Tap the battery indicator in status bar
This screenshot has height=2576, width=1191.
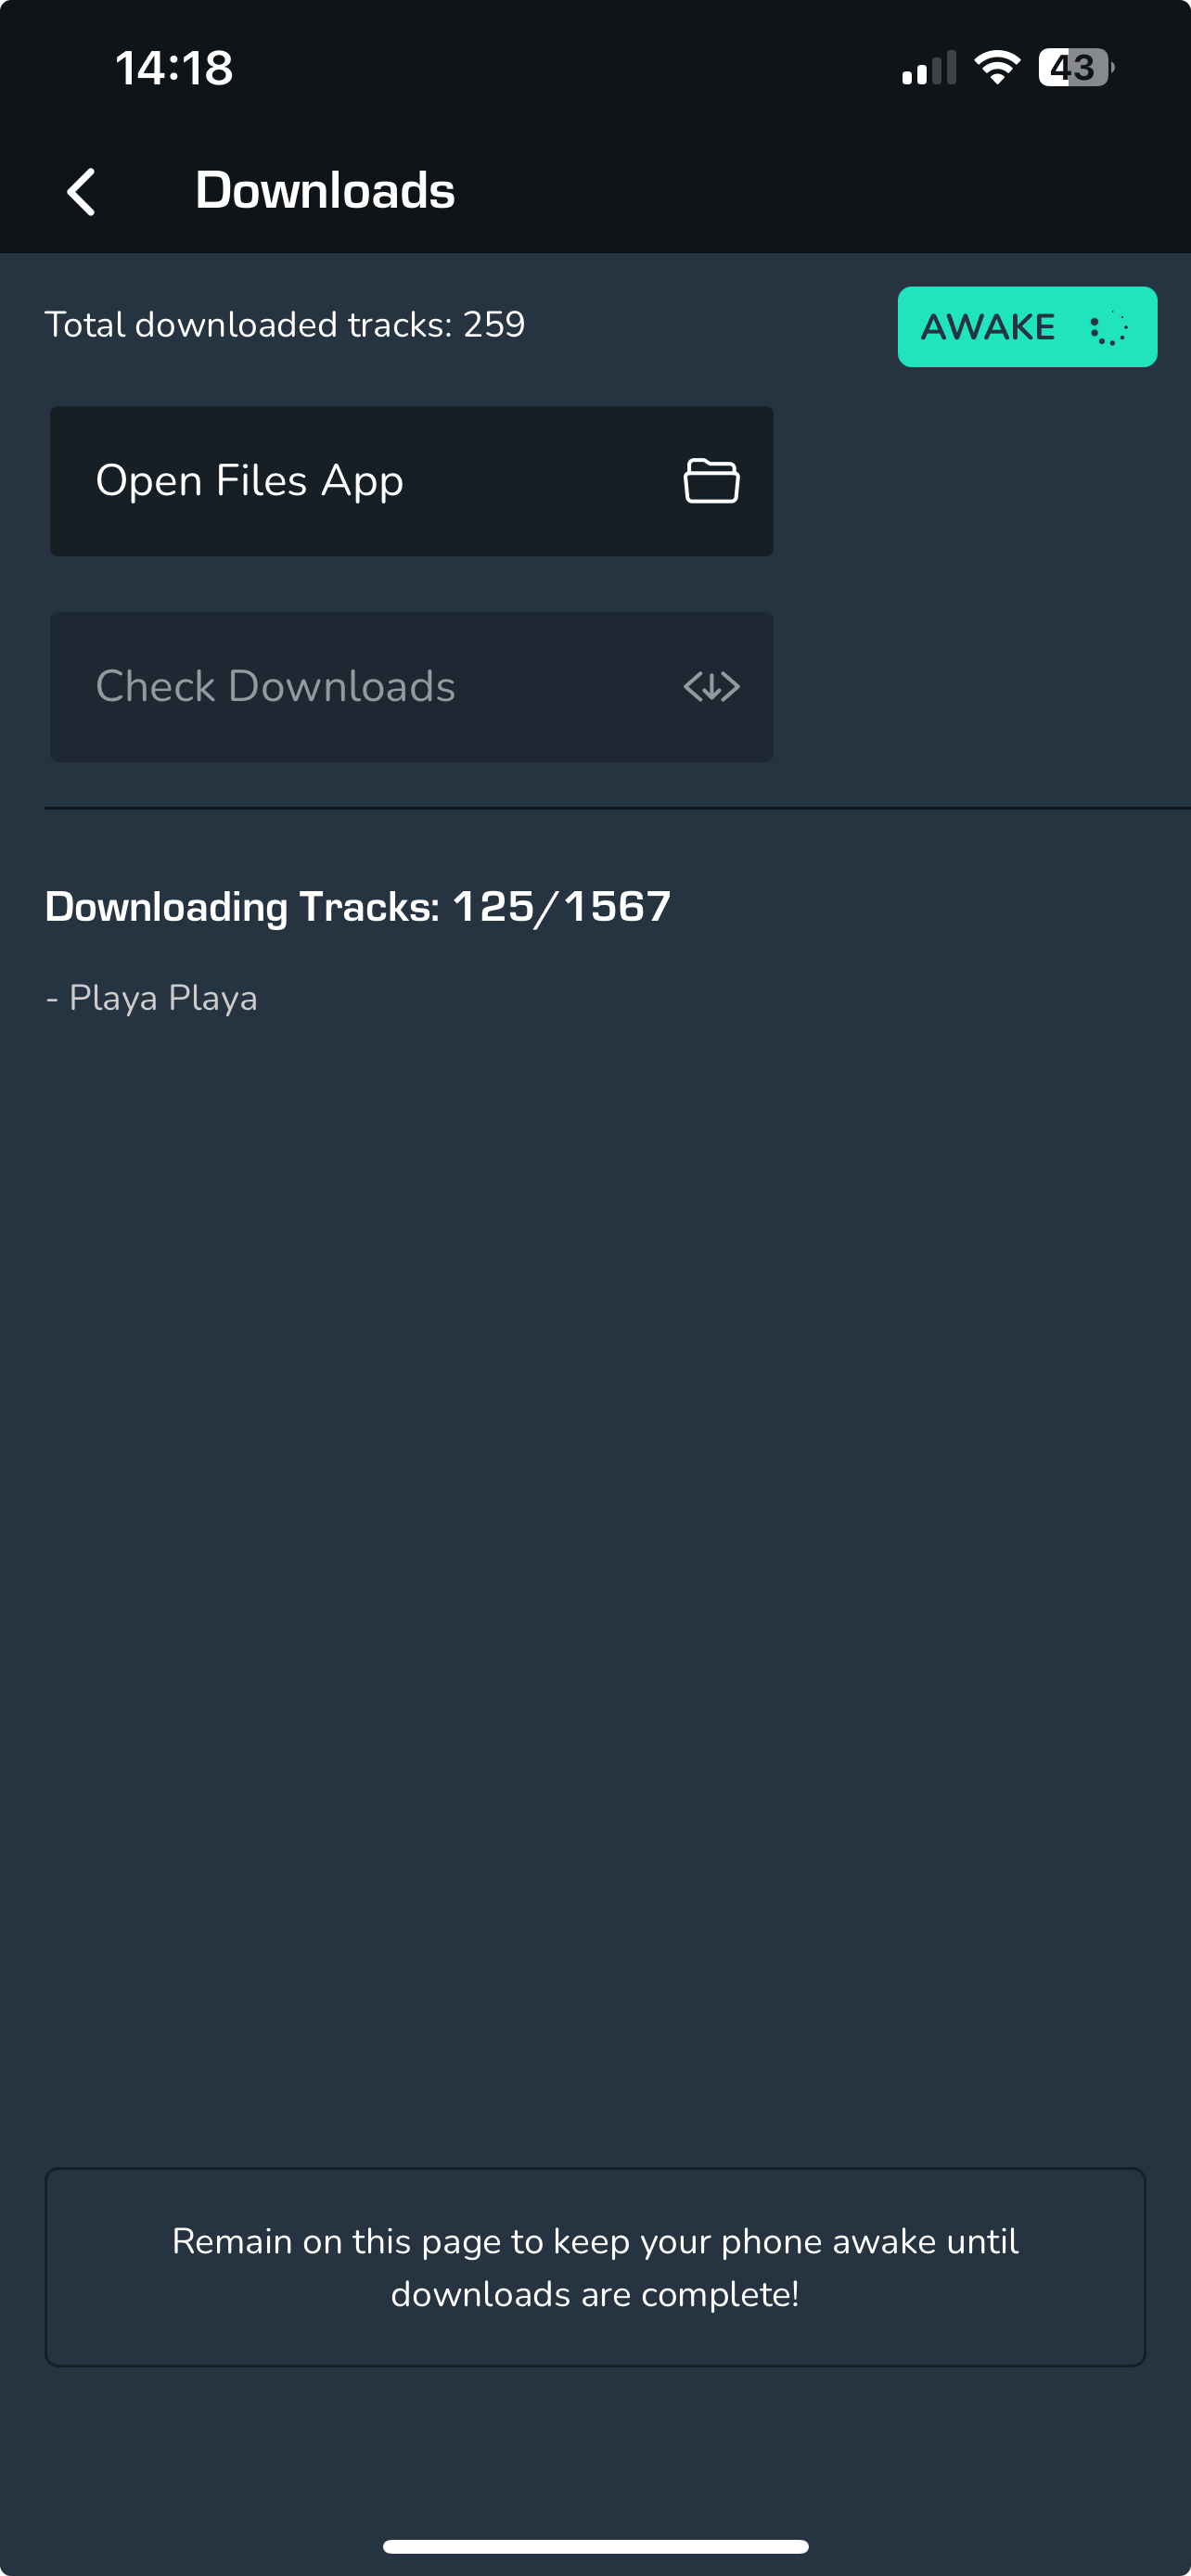(1076, 68)
